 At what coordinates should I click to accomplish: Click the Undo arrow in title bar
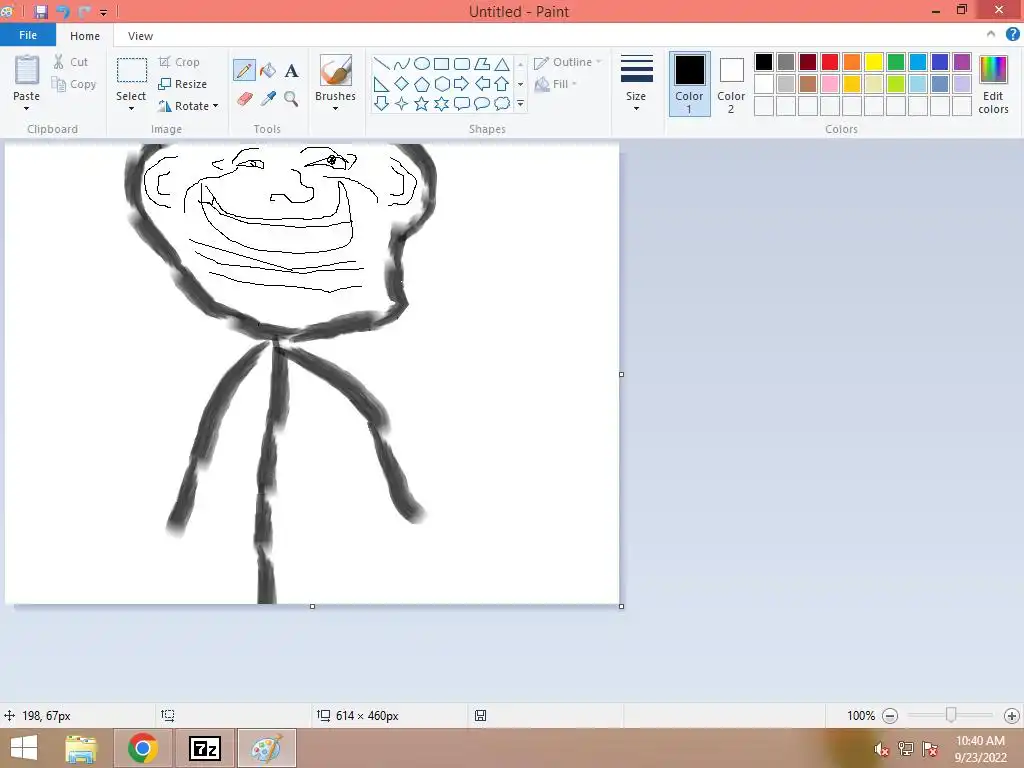point(63,12)
